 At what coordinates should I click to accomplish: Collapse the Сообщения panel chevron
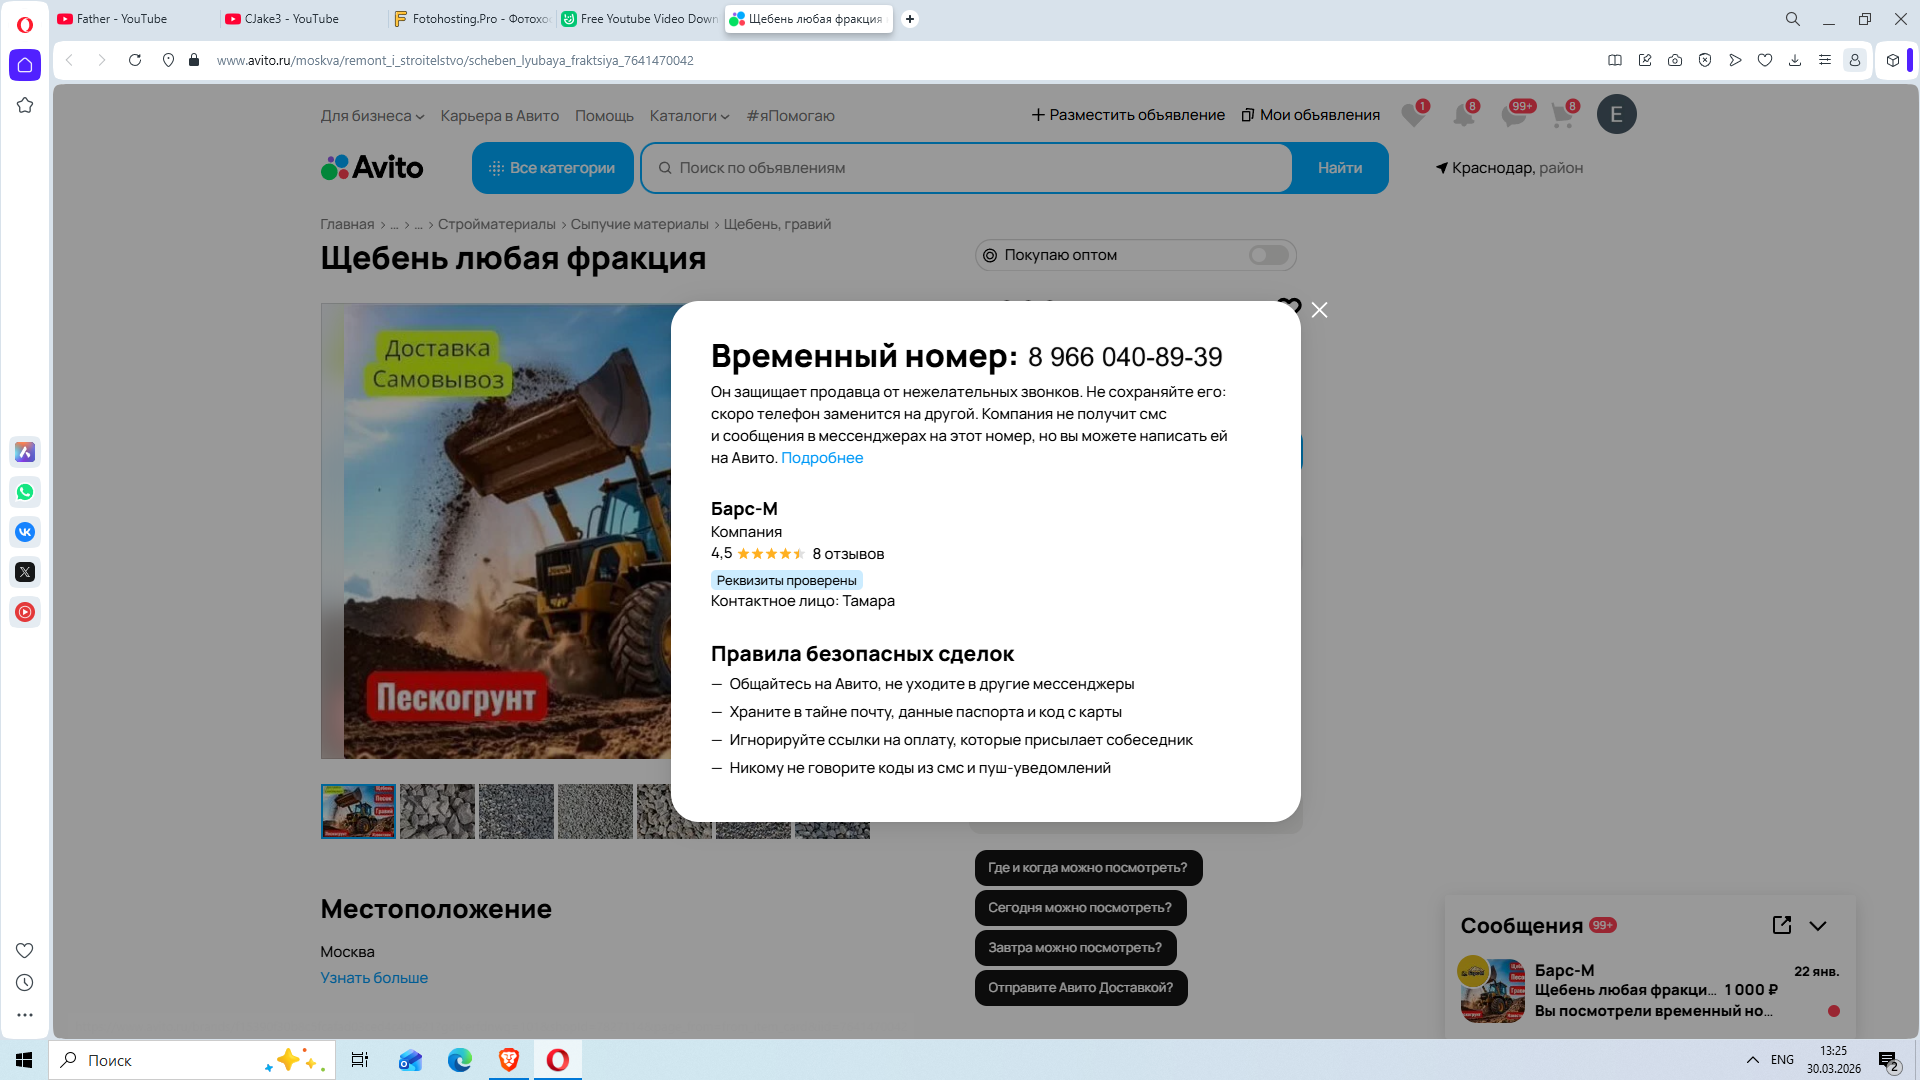[1818, 925]
